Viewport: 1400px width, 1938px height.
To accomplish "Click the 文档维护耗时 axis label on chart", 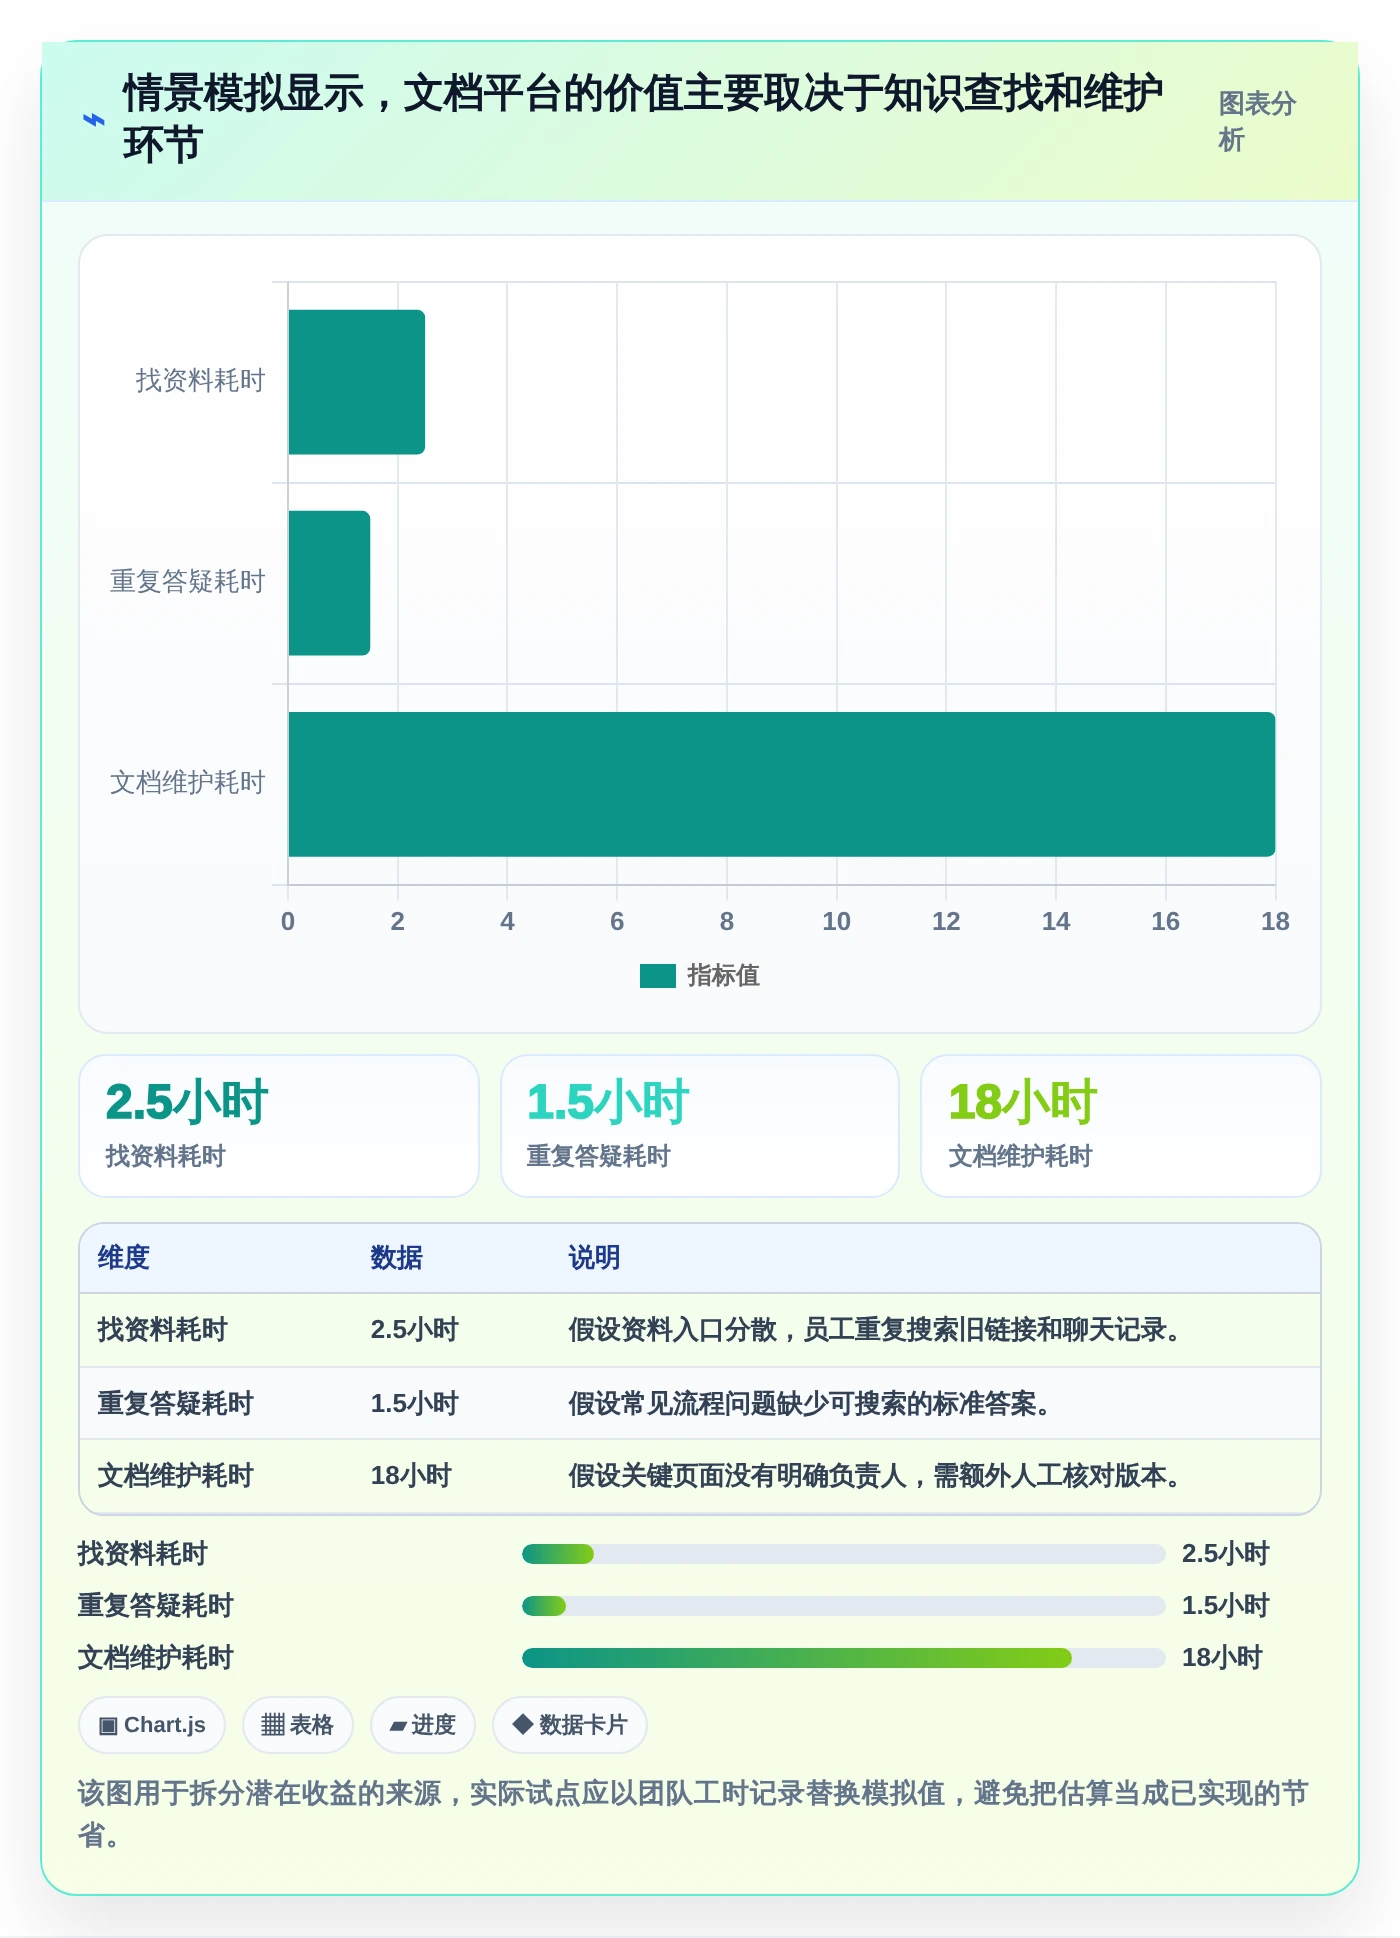I will (x=187, y=783).
